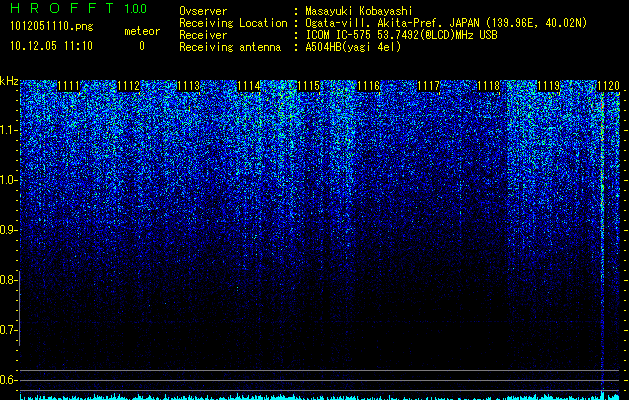The width and height of the screenshot is (629, 400).
Task: Click the kHz axis unit label
Action: coord(9,81)
